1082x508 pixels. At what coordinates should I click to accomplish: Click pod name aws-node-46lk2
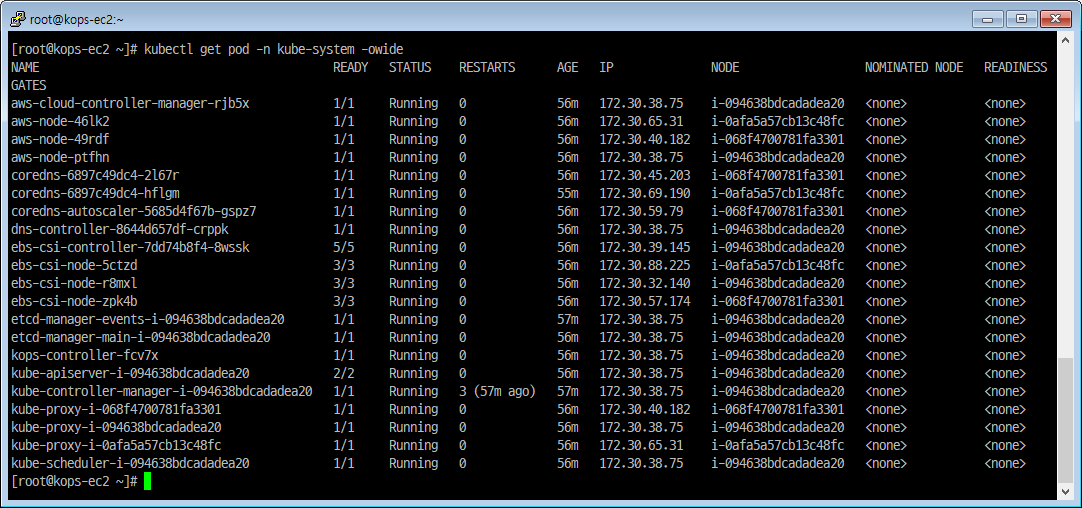61,121
